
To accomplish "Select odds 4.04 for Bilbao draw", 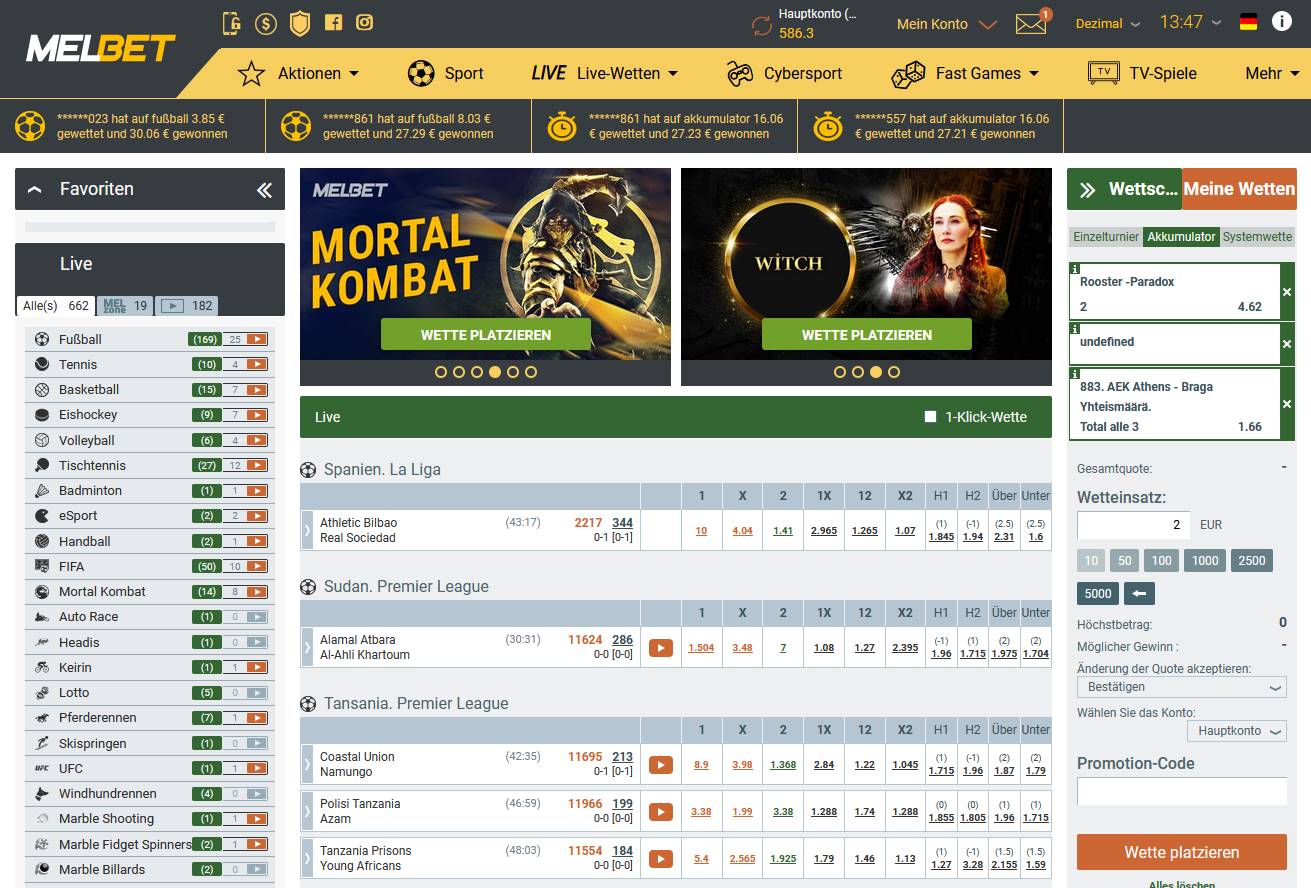I will 742,531.
